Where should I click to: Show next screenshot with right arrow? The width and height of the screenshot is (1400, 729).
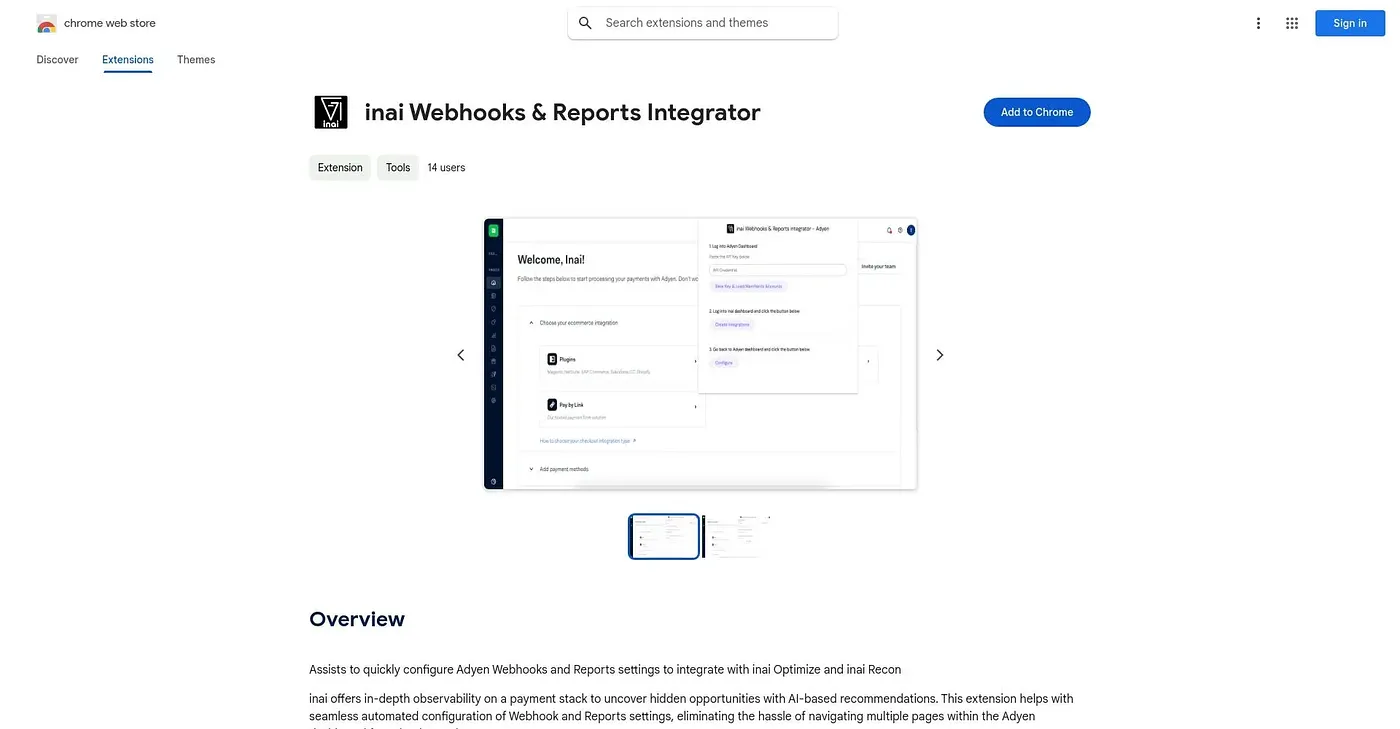point(940,355)
